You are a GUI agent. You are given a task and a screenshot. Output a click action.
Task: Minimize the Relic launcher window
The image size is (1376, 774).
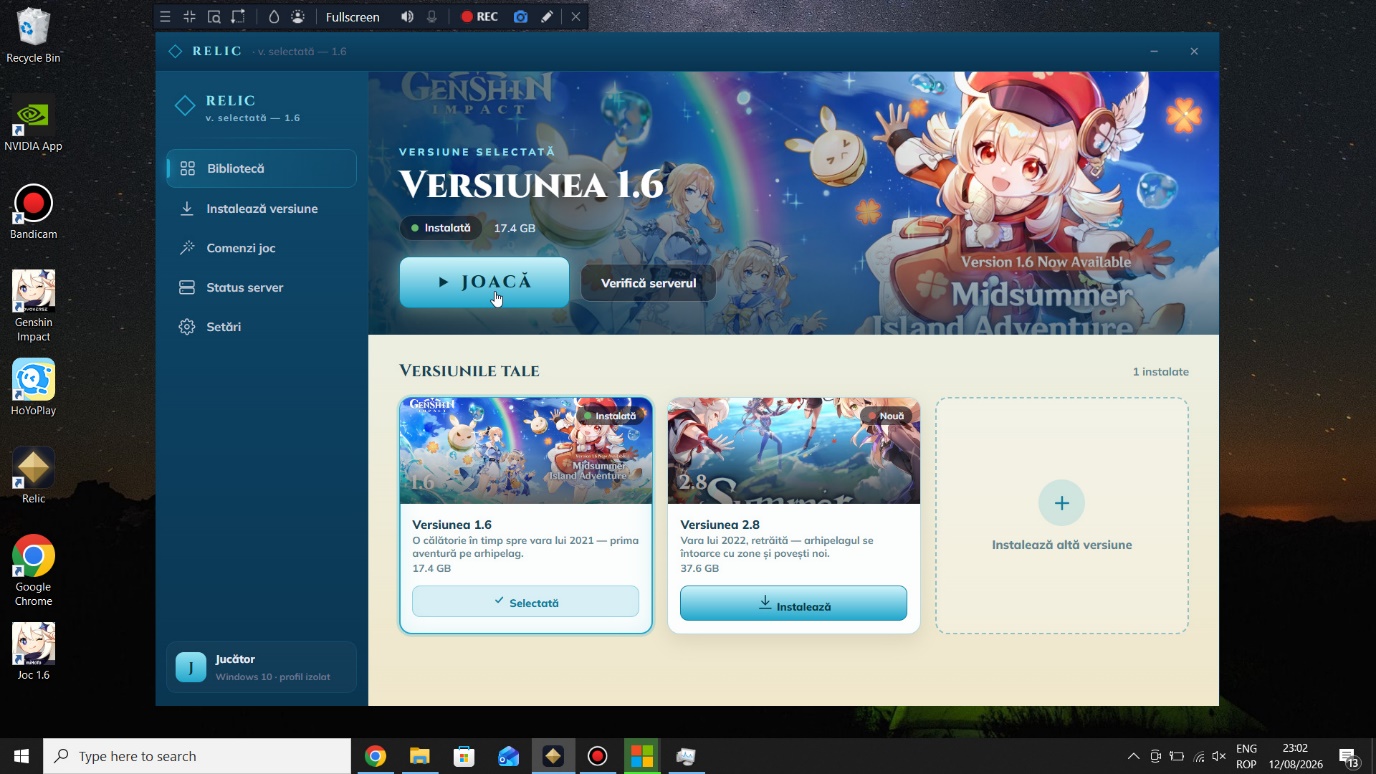coord(1154,51)
